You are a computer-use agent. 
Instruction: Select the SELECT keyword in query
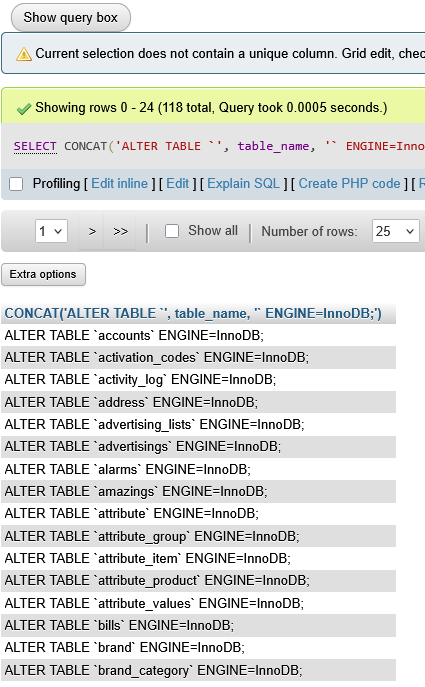point(35,146)
